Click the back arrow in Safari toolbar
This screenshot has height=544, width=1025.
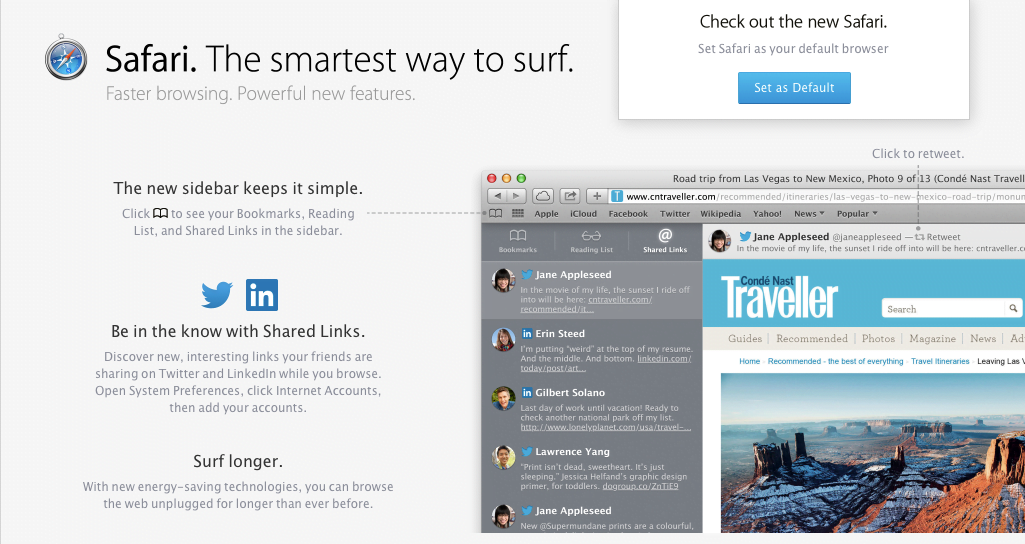pos(497,196)
